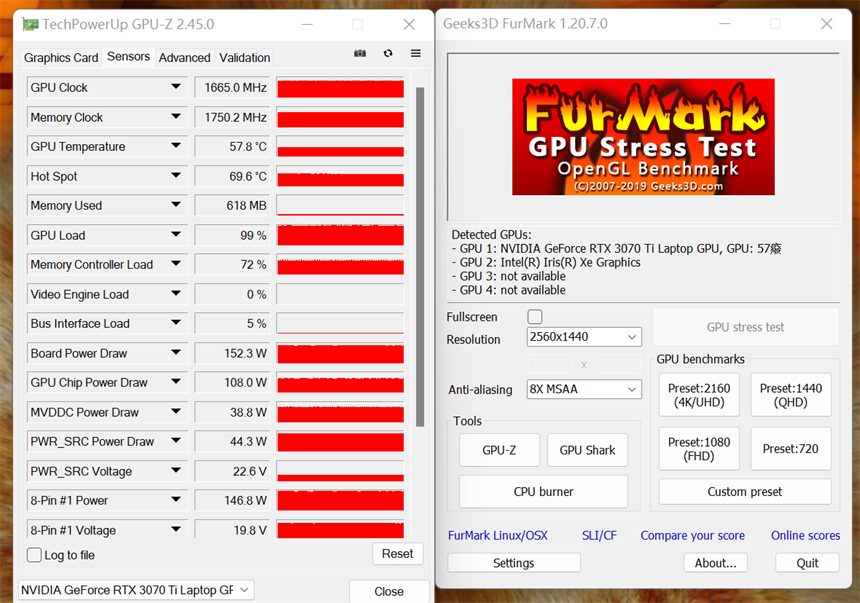Open the 8-Pin #1 Voltage dropdown
Viewport: 860px width, 603px height.
point(176,529)
